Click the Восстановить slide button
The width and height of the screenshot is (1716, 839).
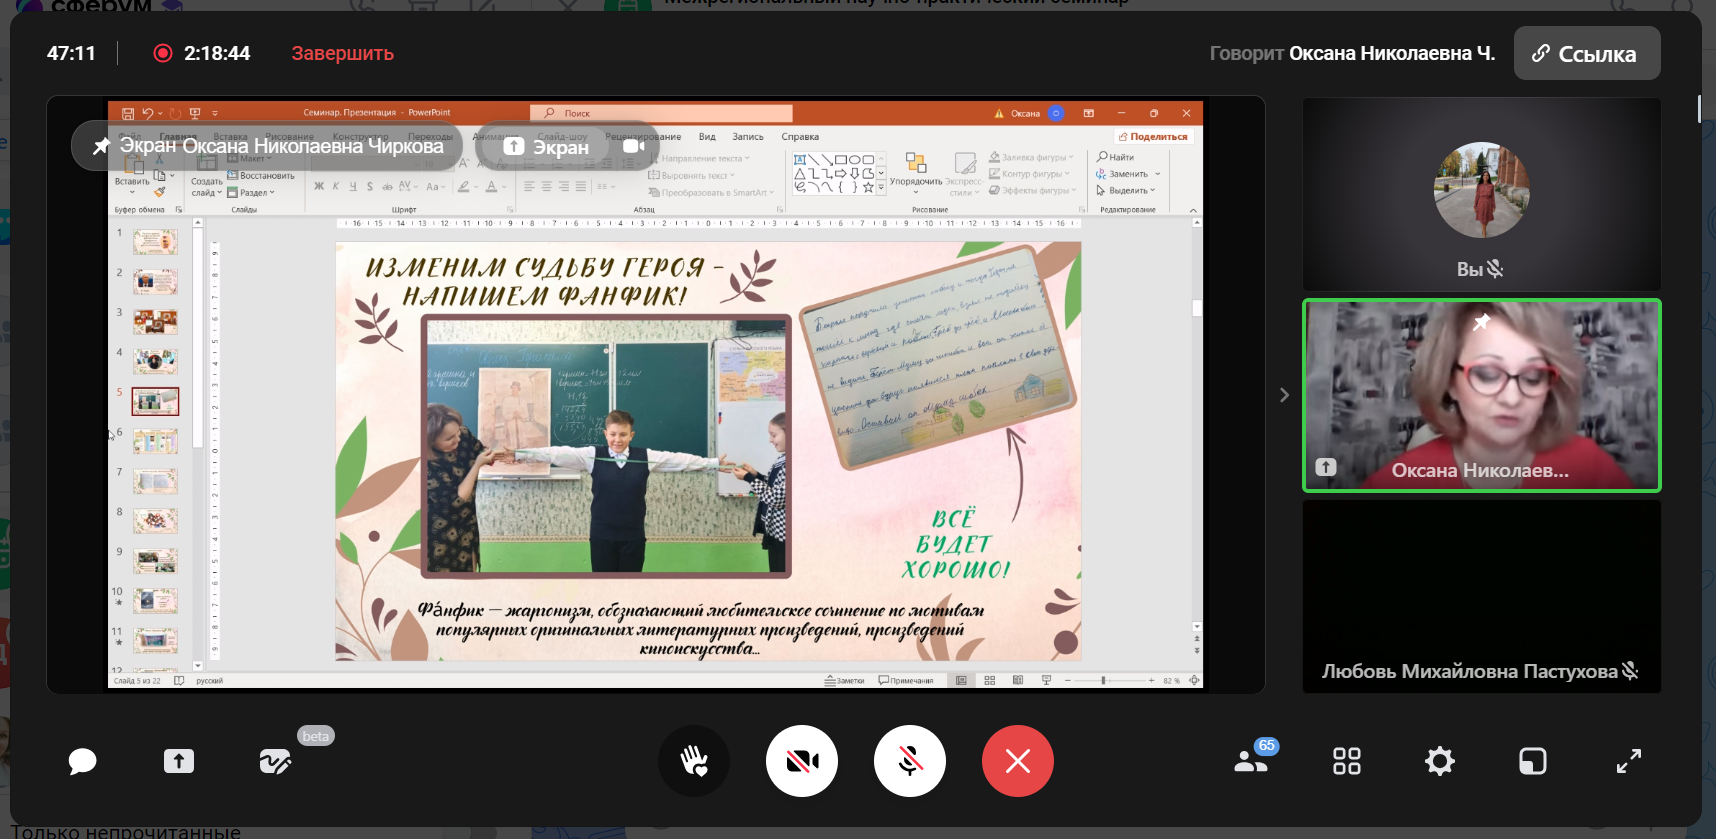(x=261, y=175)
